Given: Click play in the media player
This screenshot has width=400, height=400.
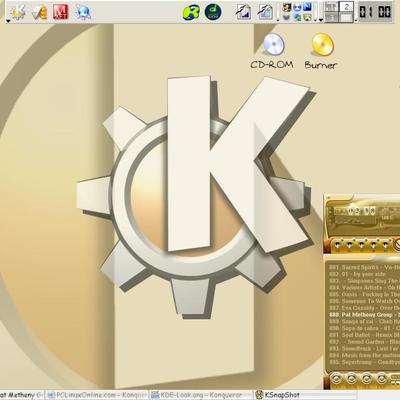Looking at the screenshot, I should [350, 245].
